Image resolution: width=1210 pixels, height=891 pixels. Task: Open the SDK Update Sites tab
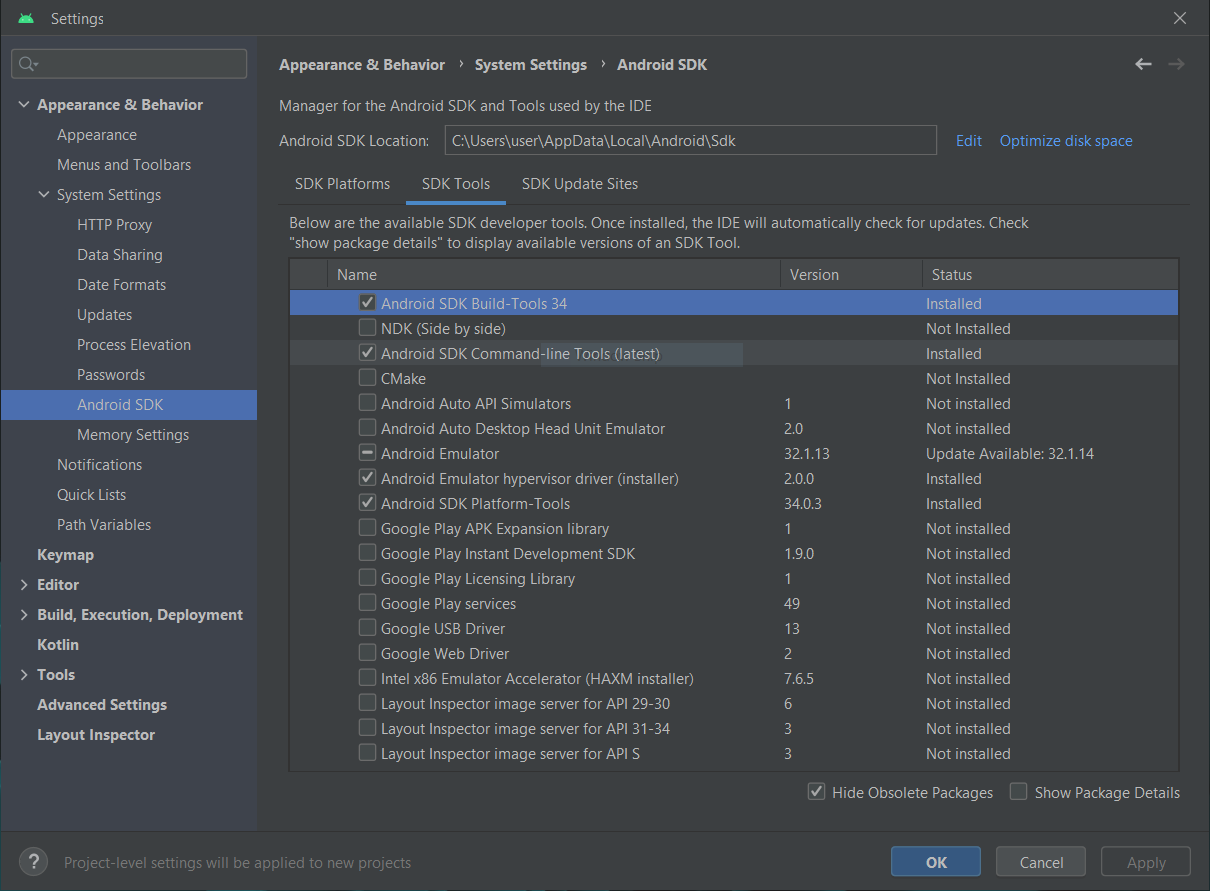point(579,184)
